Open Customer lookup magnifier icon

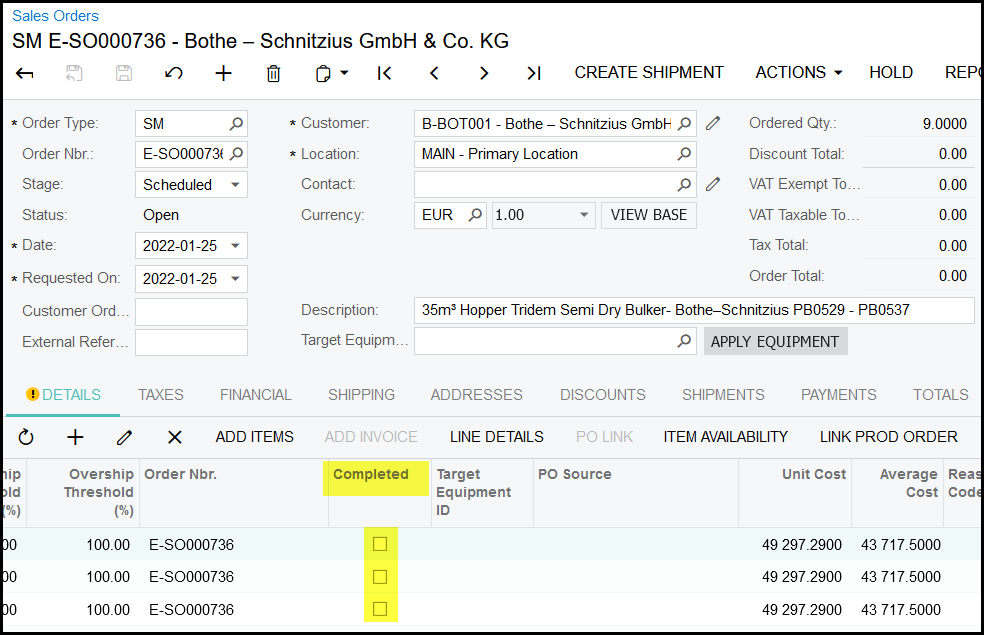[684, 124]
